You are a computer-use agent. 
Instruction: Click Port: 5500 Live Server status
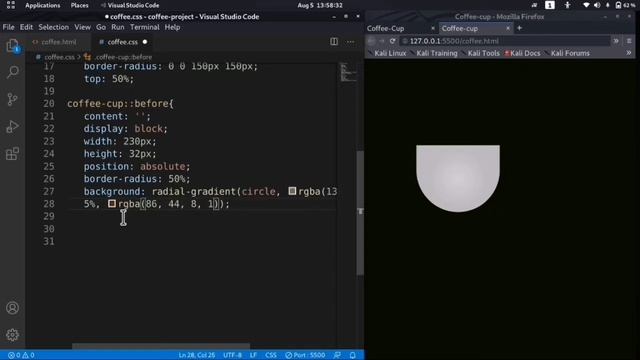tap(305, 355)
